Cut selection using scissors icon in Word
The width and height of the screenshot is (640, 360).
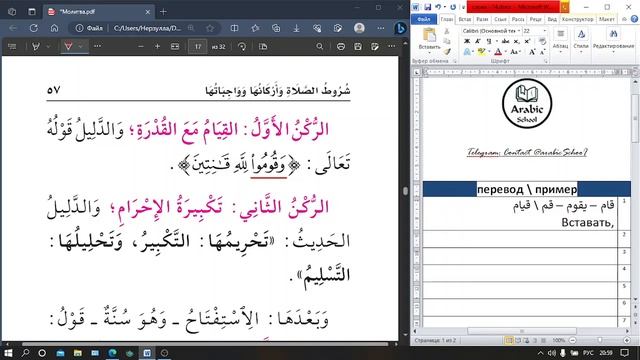[447, 31]
